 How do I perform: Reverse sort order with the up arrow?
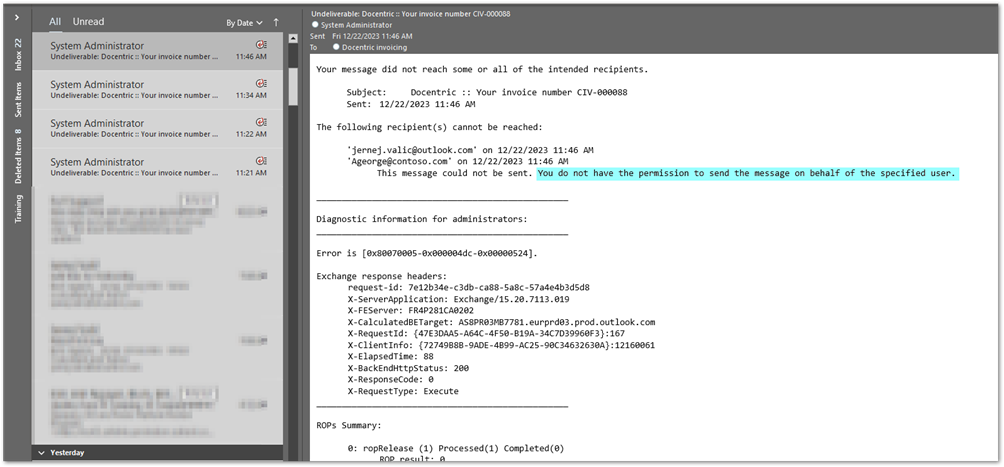(276, 22)
